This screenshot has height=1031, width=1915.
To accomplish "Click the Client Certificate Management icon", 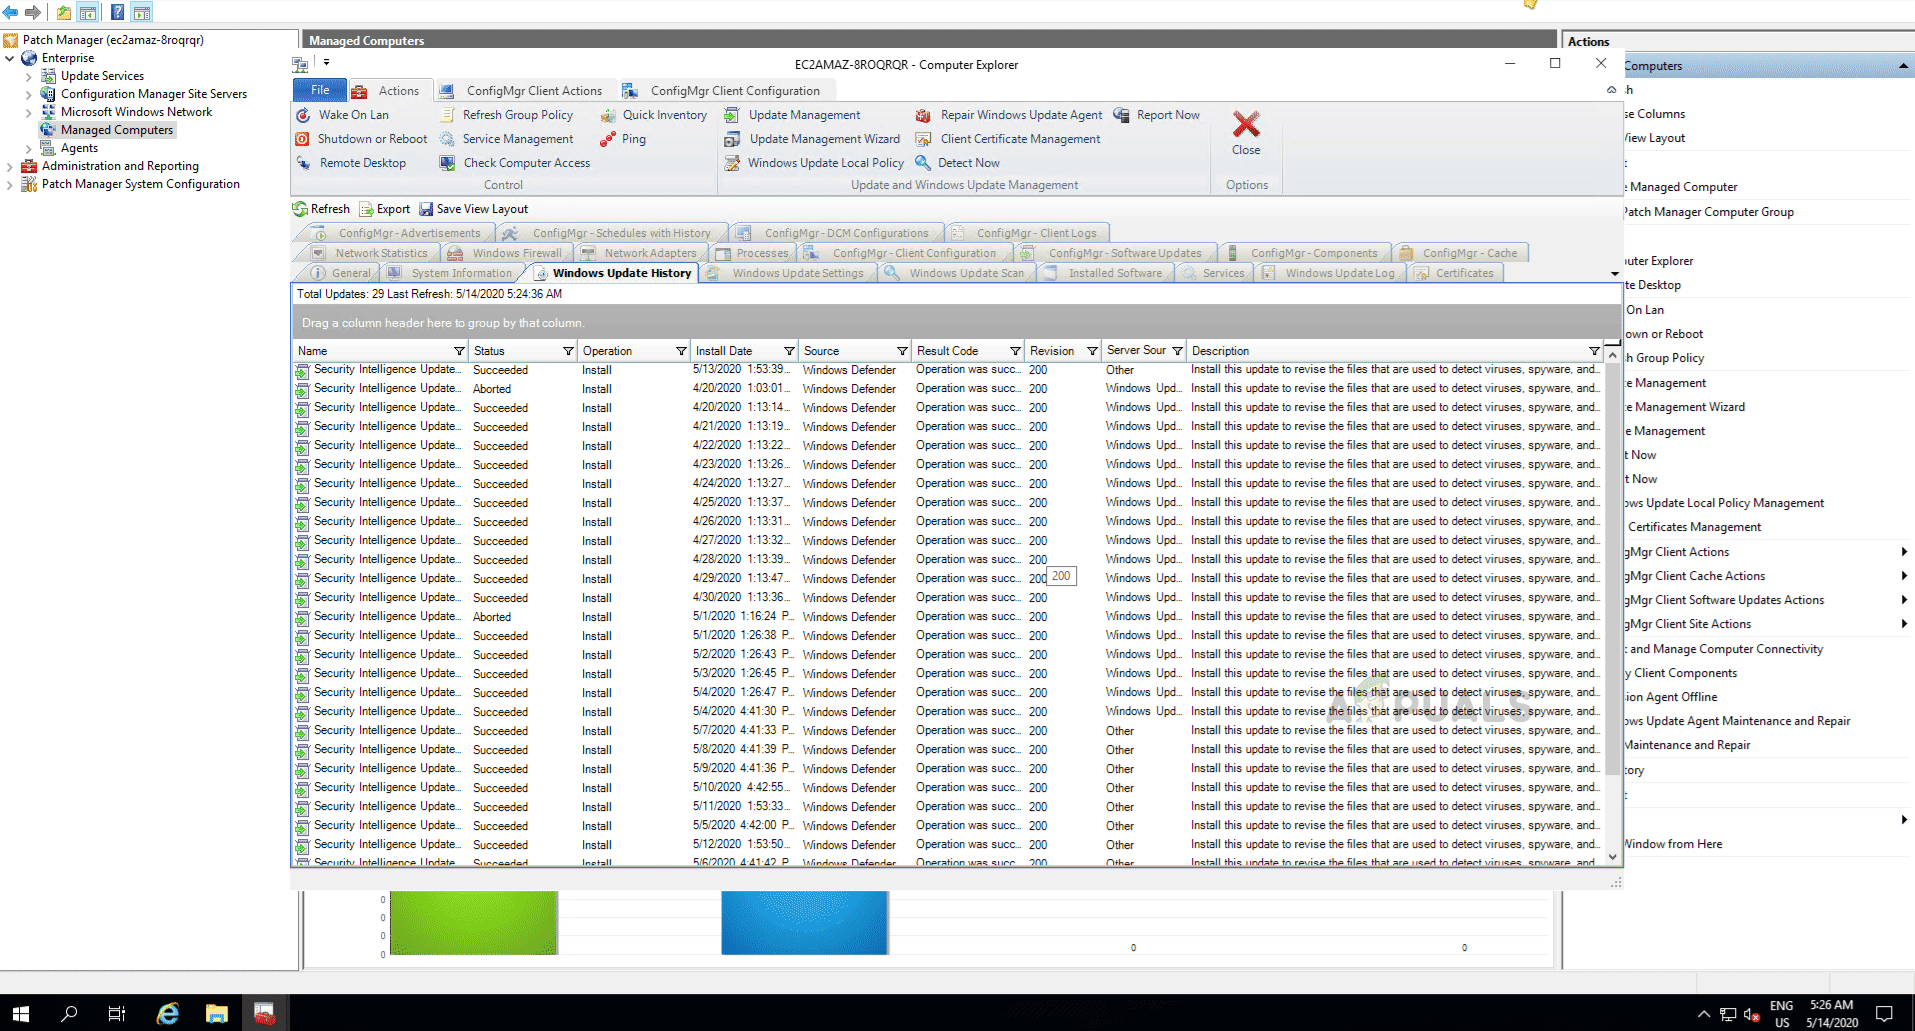I will tap(923, 139).
